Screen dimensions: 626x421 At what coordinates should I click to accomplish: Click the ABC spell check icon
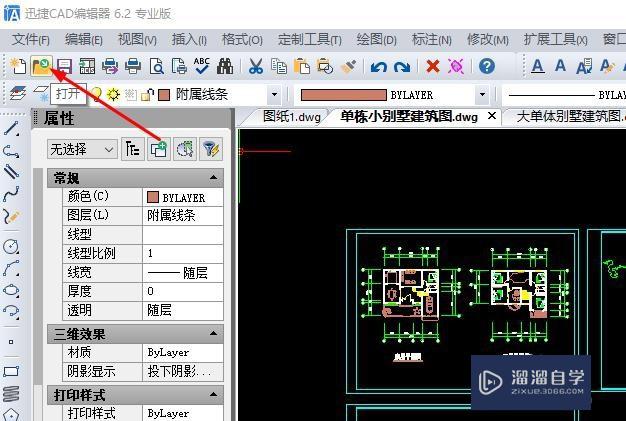(x=202, y=66)
